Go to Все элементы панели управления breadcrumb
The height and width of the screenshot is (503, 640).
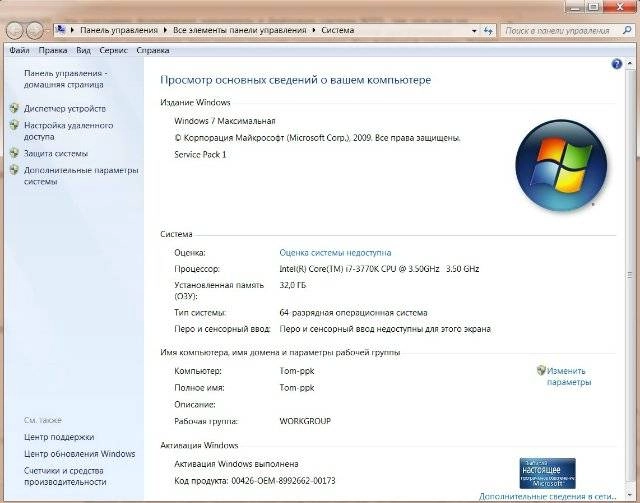click(x=240, y=30)
